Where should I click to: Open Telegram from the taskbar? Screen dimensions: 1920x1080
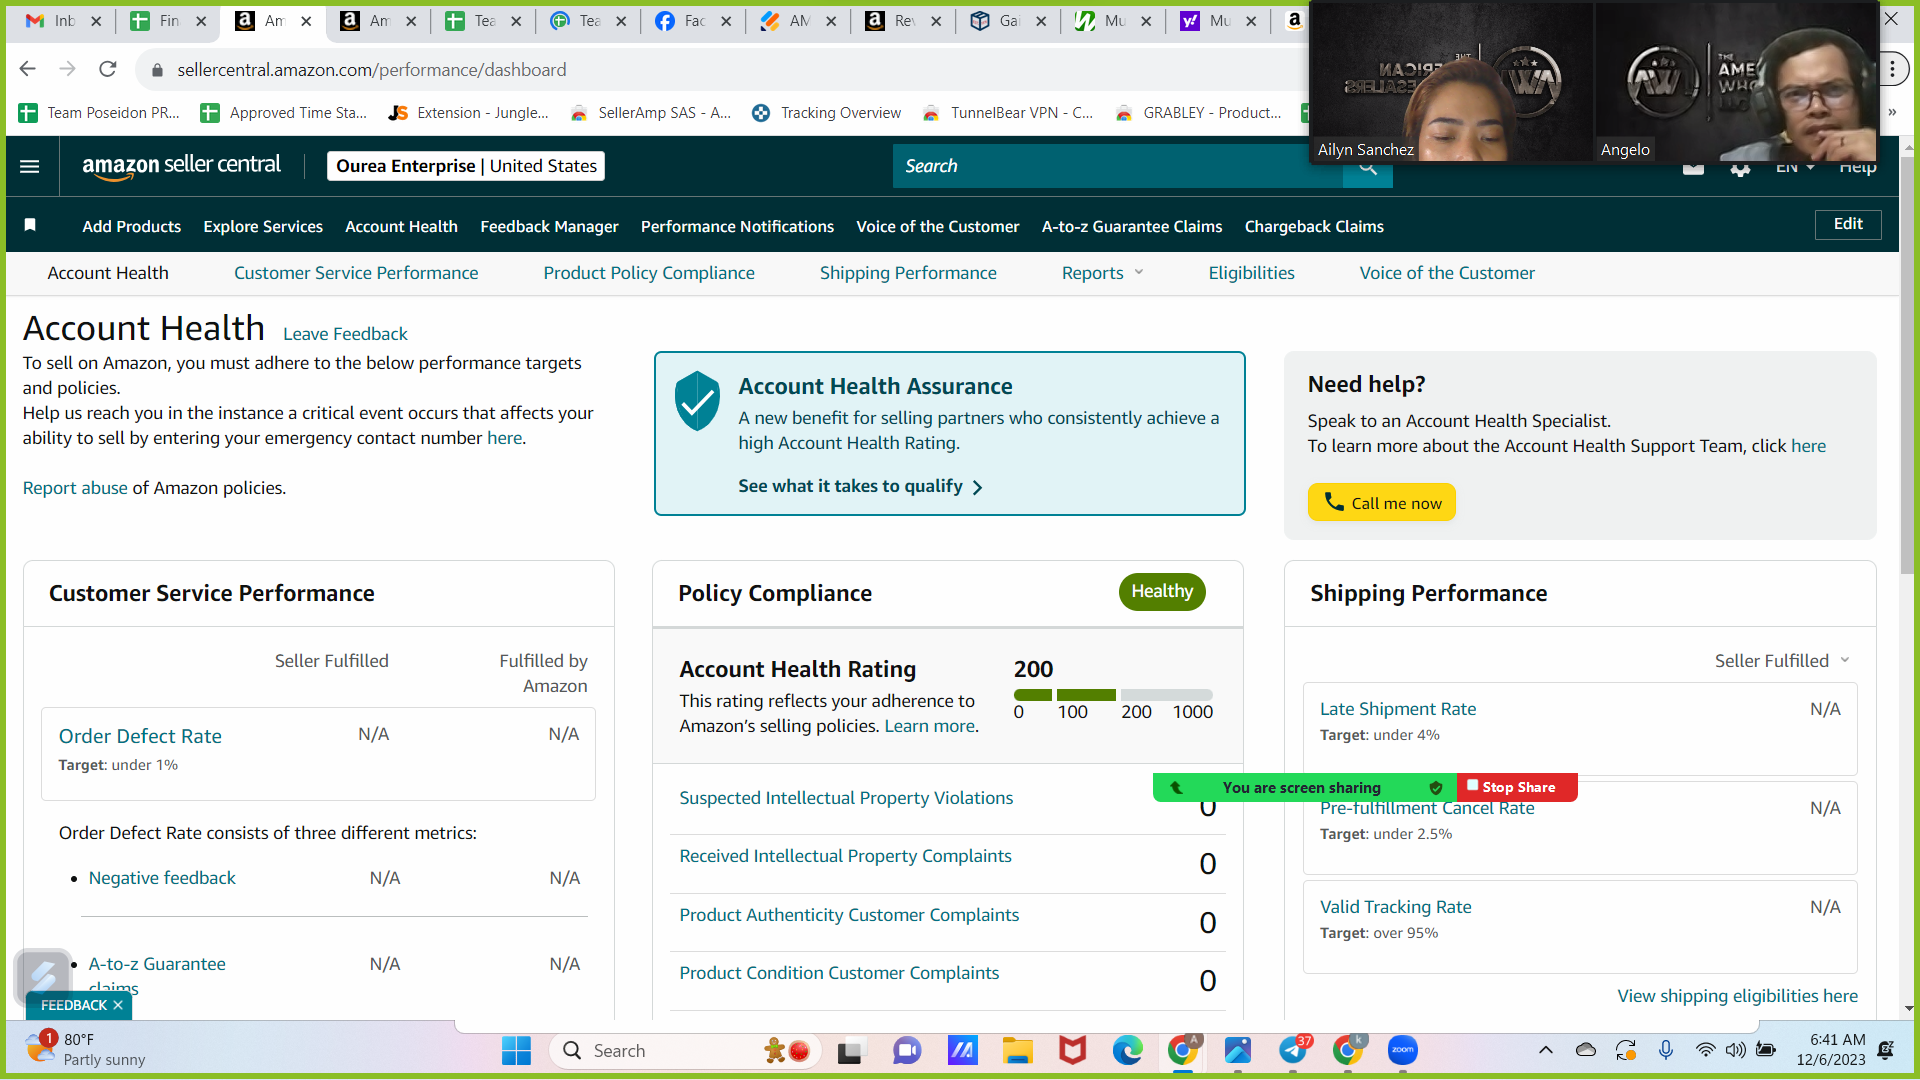tap(1292, 1050)
